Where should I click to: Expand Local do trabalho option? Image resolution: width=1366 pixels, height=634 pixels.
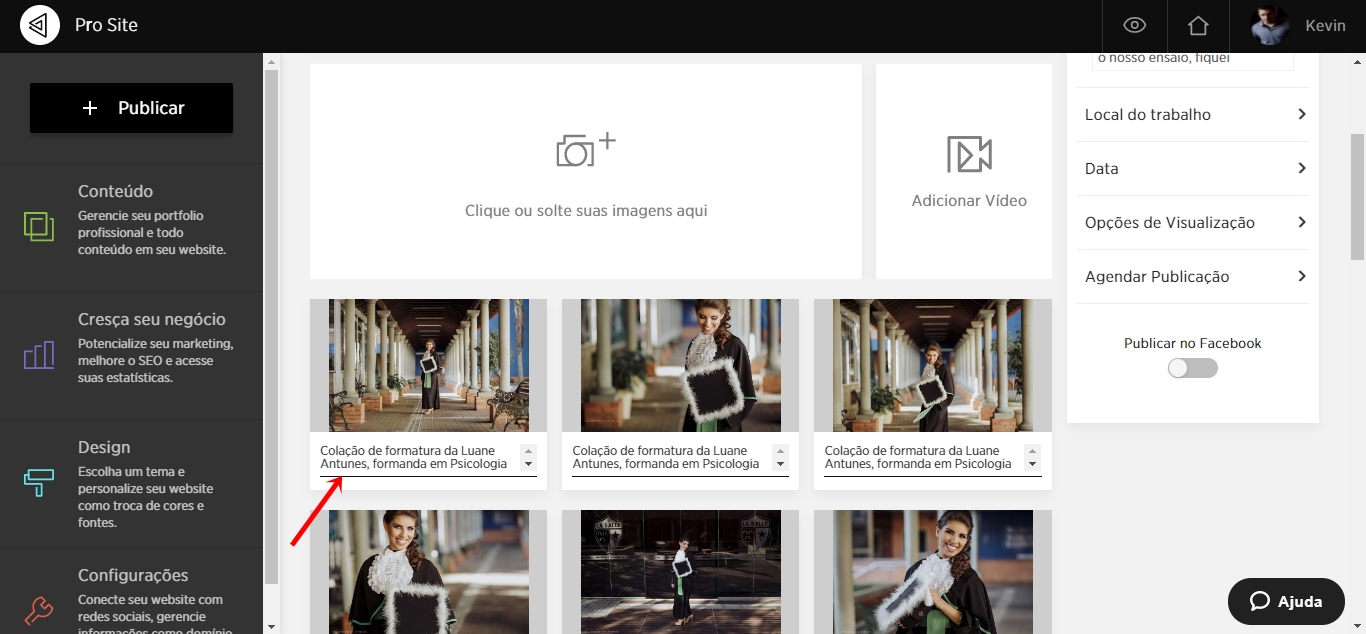[1191, 115]
